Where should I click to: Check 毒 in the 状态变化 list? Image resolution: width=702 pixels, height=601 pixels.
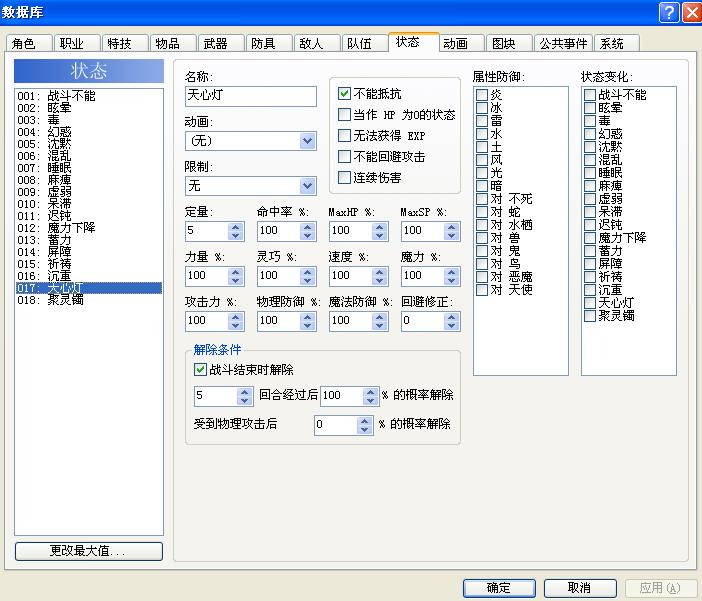(590, 121)
